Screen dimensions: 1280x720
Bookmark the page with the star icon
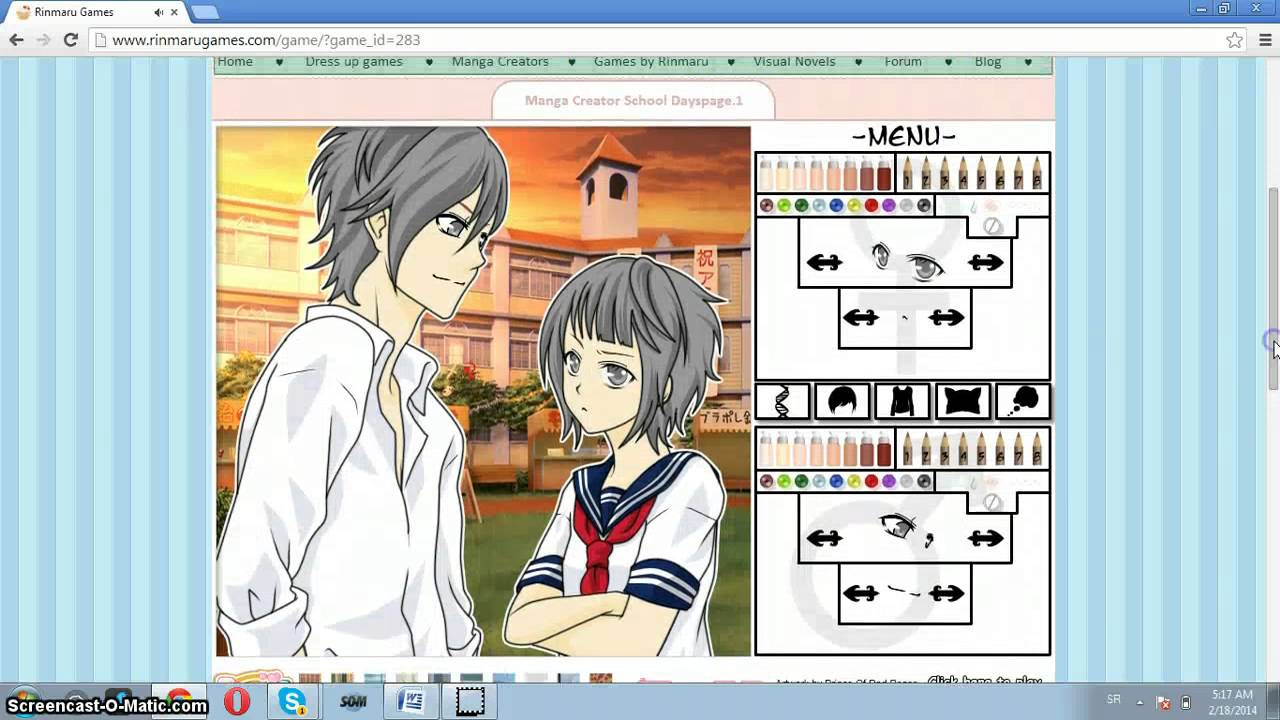point(1235,40)
